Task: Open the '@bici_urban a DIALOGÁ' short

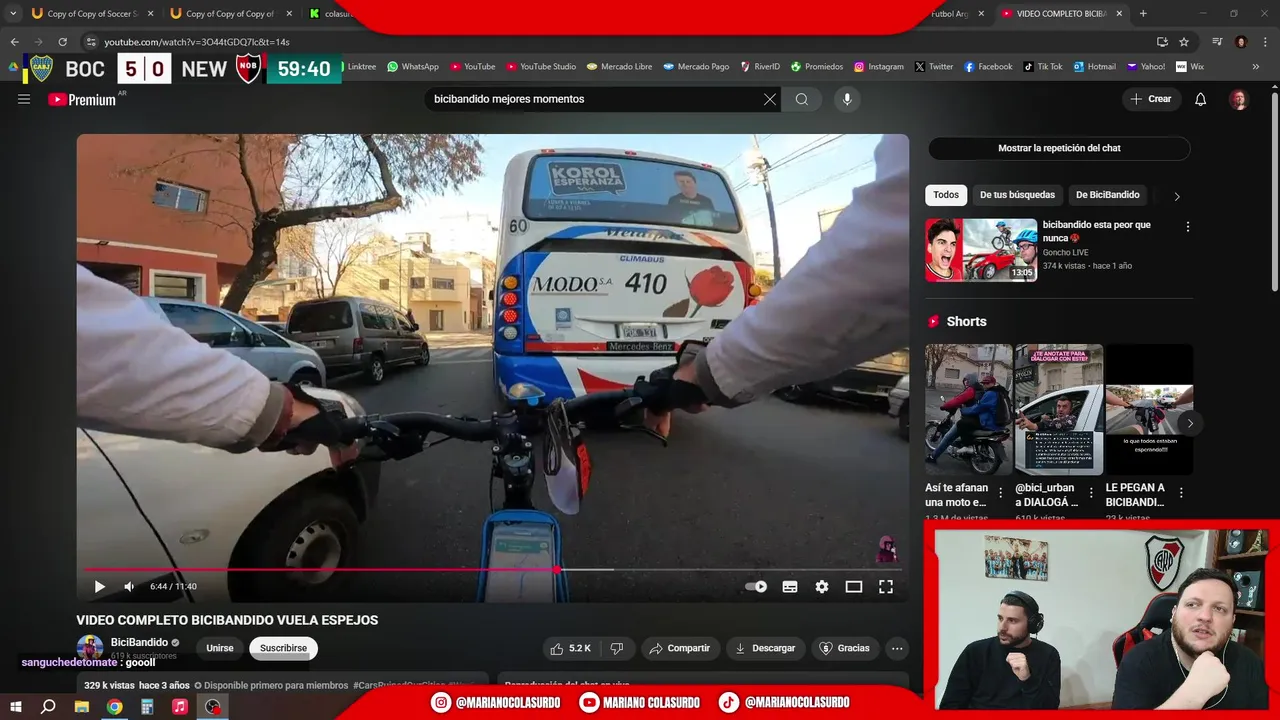Action: tap(1059, 409)
